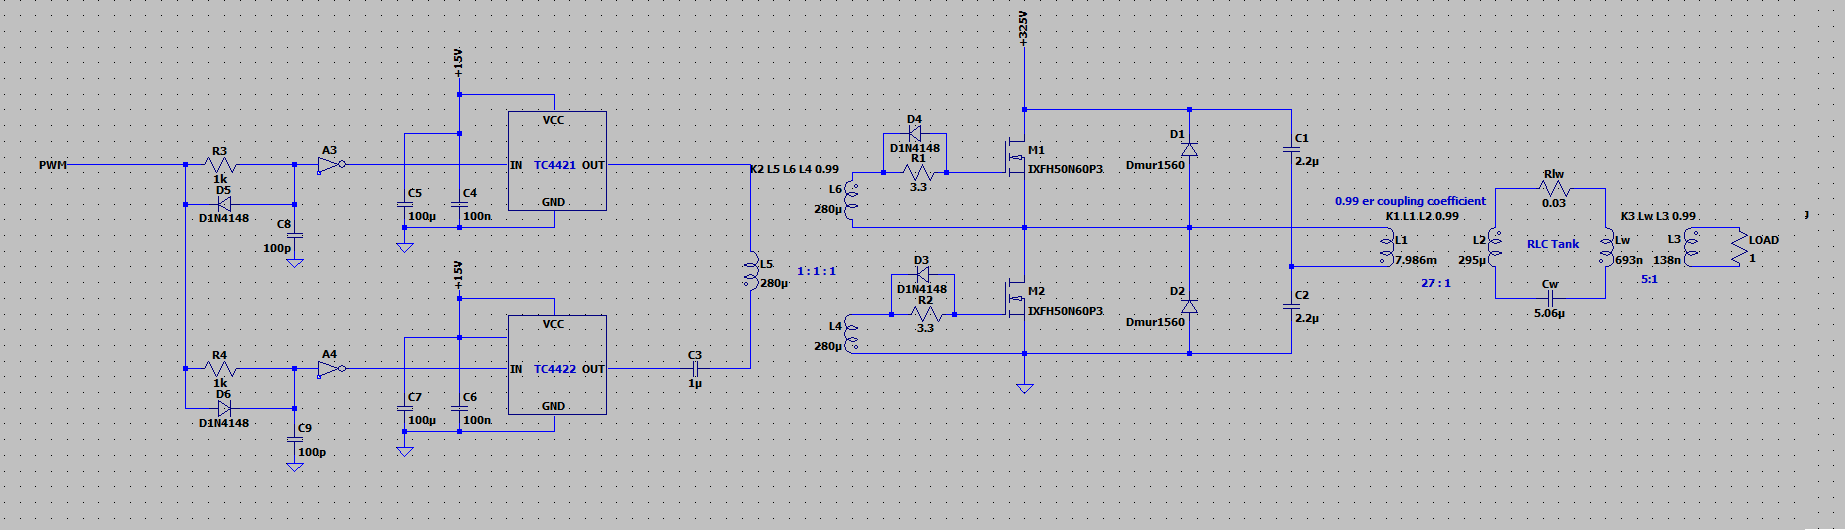Click the +325V supply label
The width and height of the screenshot is (1846, 530).
pyautogui.click(x=1022, y=27)
